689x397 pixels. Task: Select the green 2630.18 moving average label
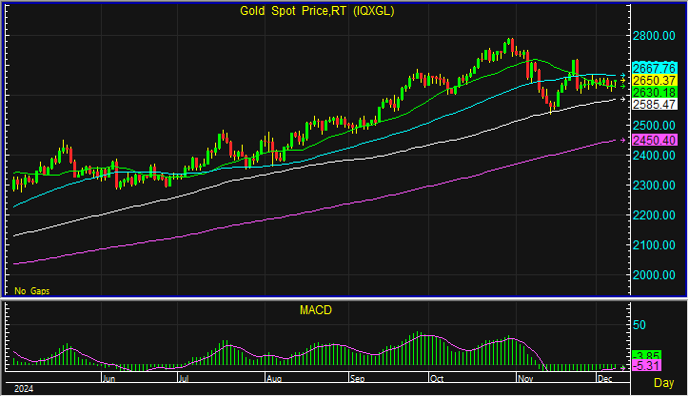pos(654,92)
